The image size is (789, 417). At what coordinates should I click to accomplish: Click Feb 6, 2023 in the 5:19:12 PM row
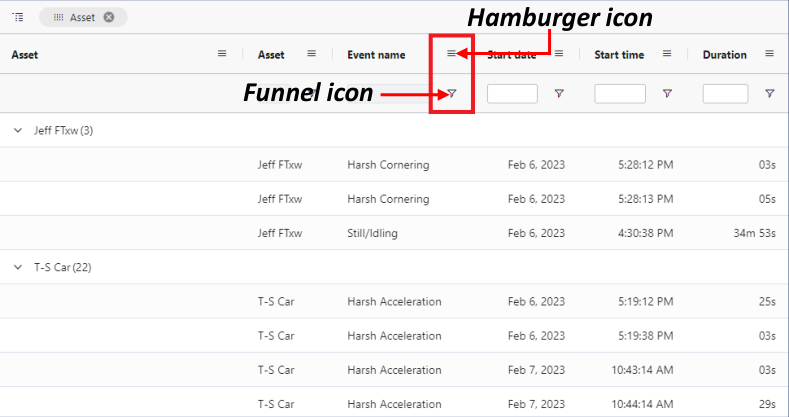536,302
